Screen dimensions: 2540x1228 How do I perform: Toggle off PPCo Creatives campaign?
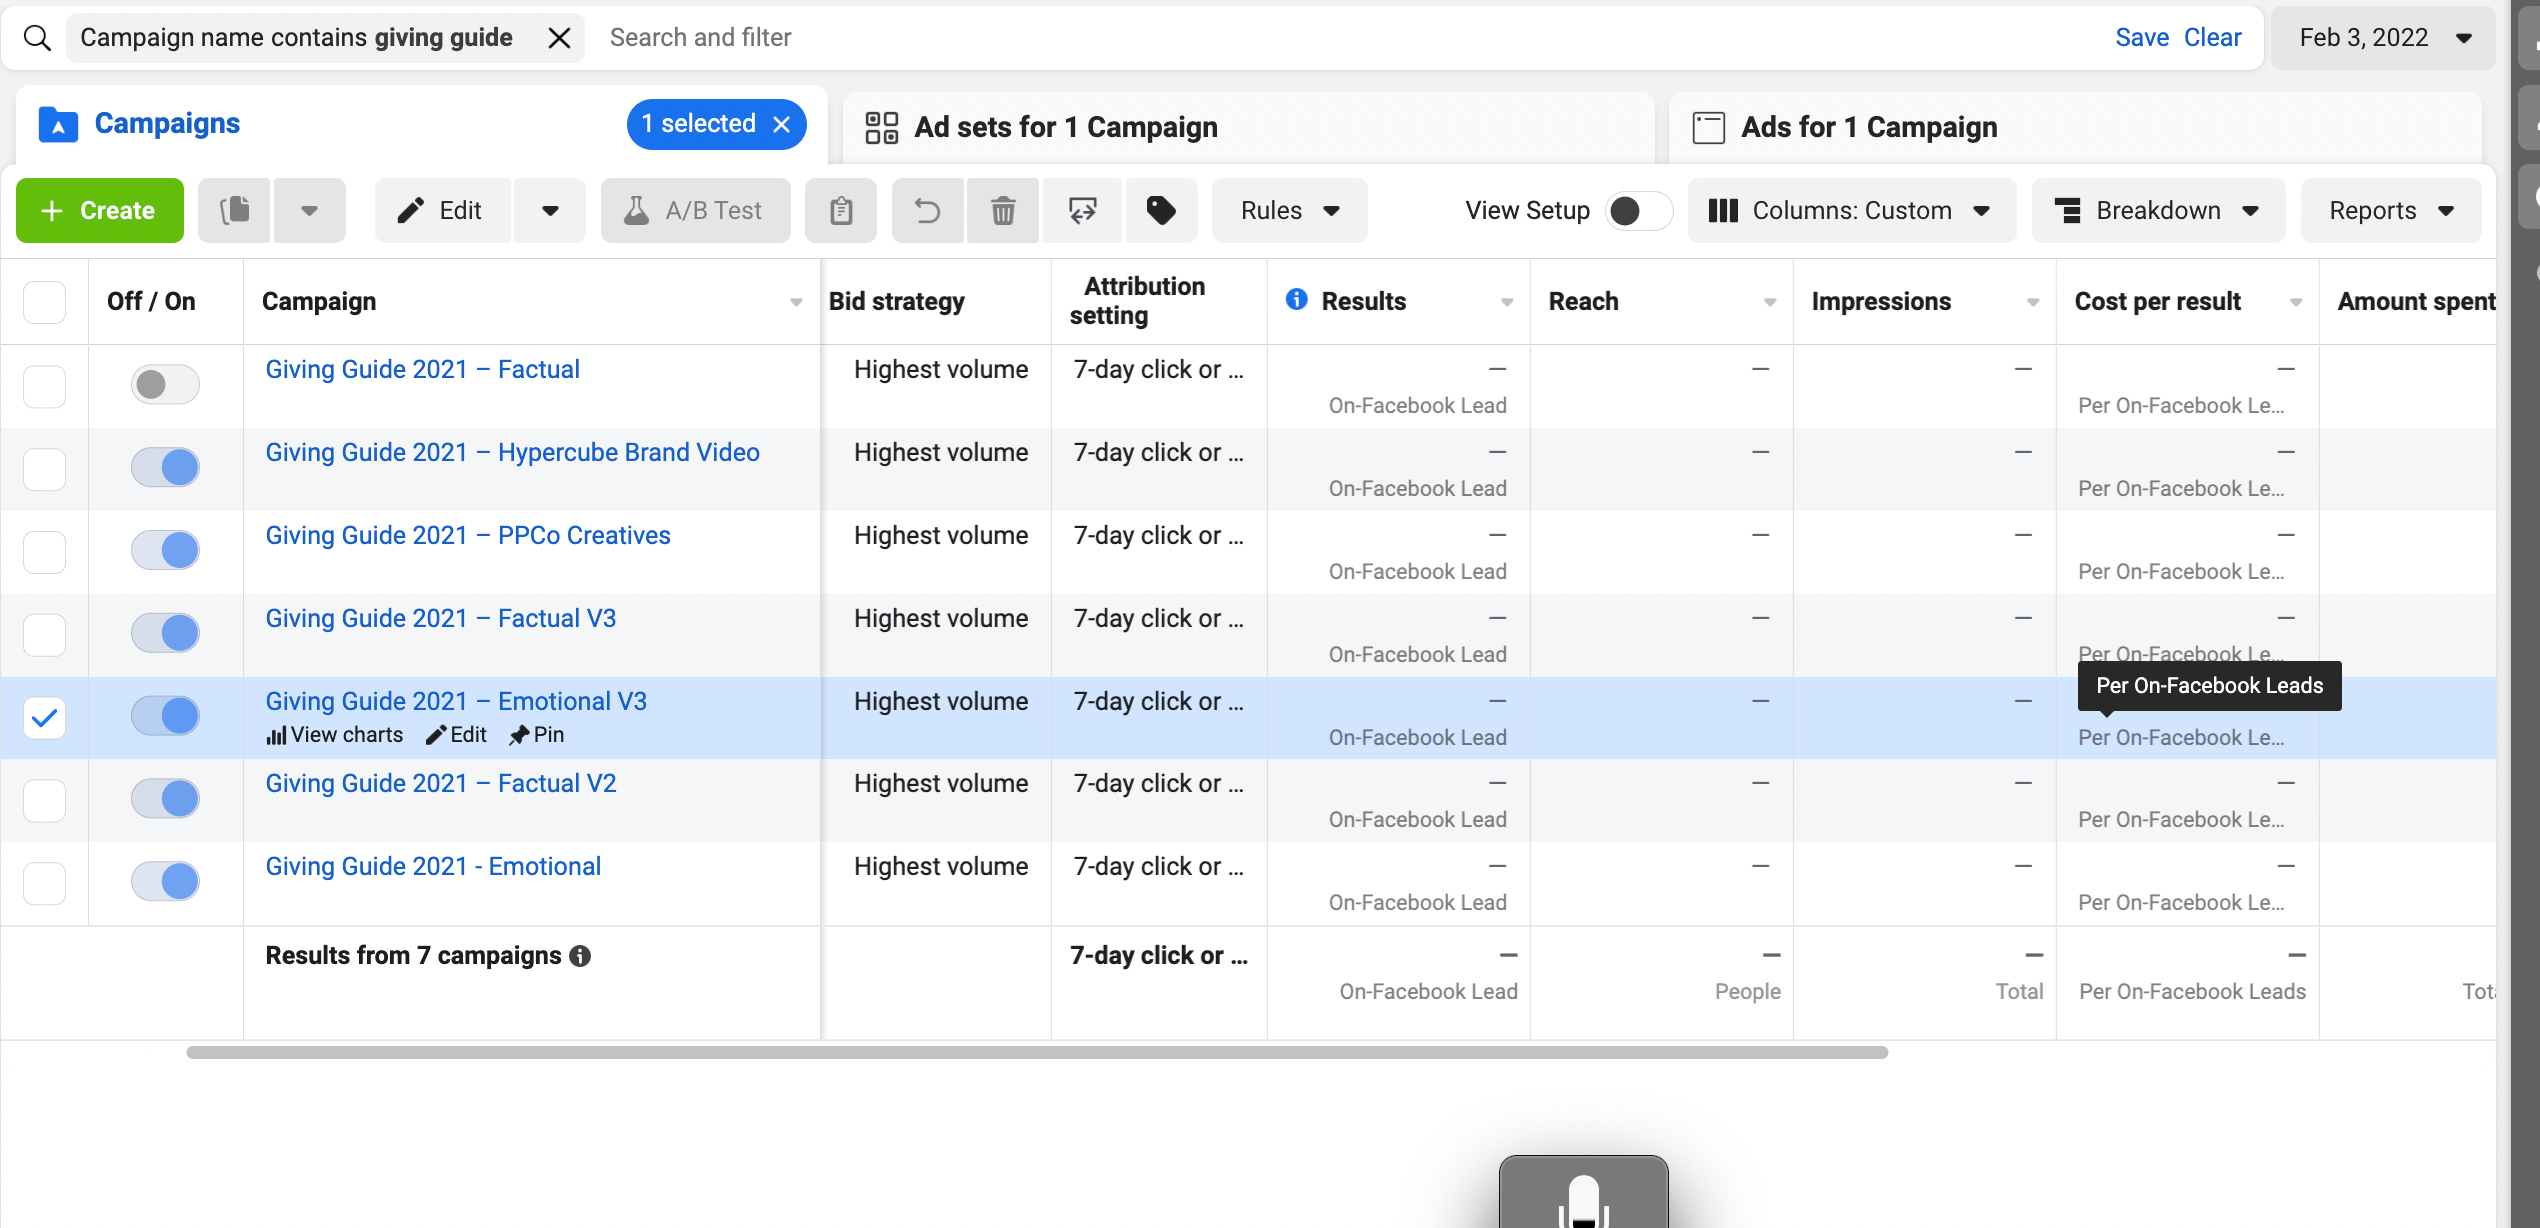click(165, 551)
